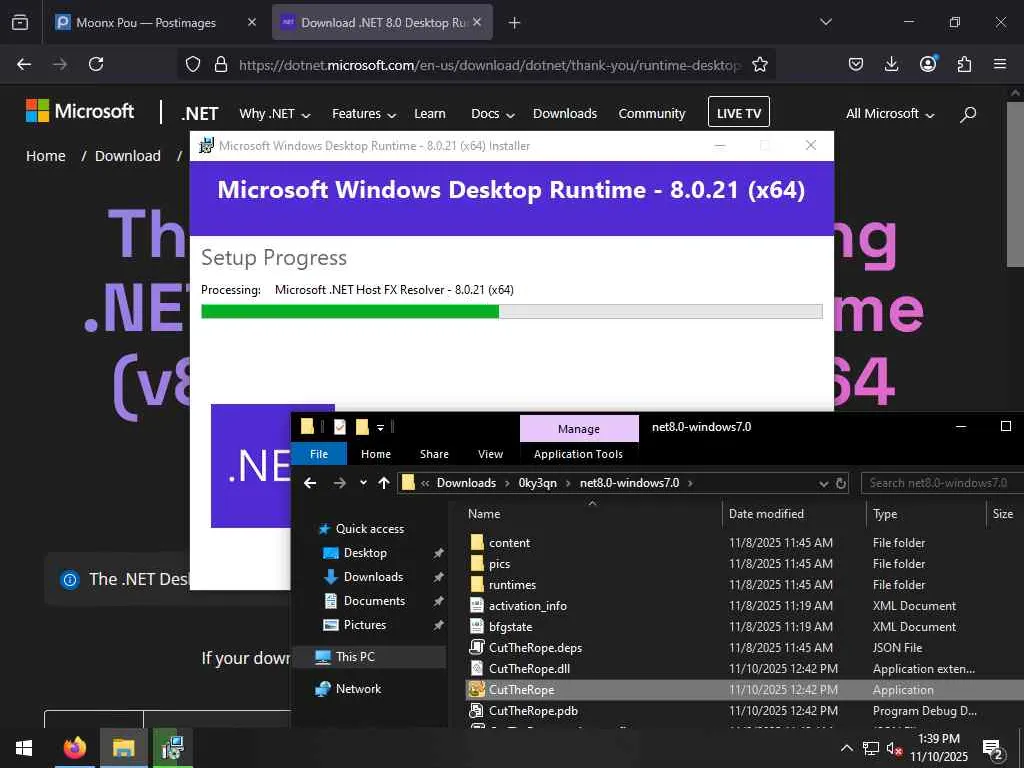Open the notification center icon
1024x768 pixels.
click(993, 749)
